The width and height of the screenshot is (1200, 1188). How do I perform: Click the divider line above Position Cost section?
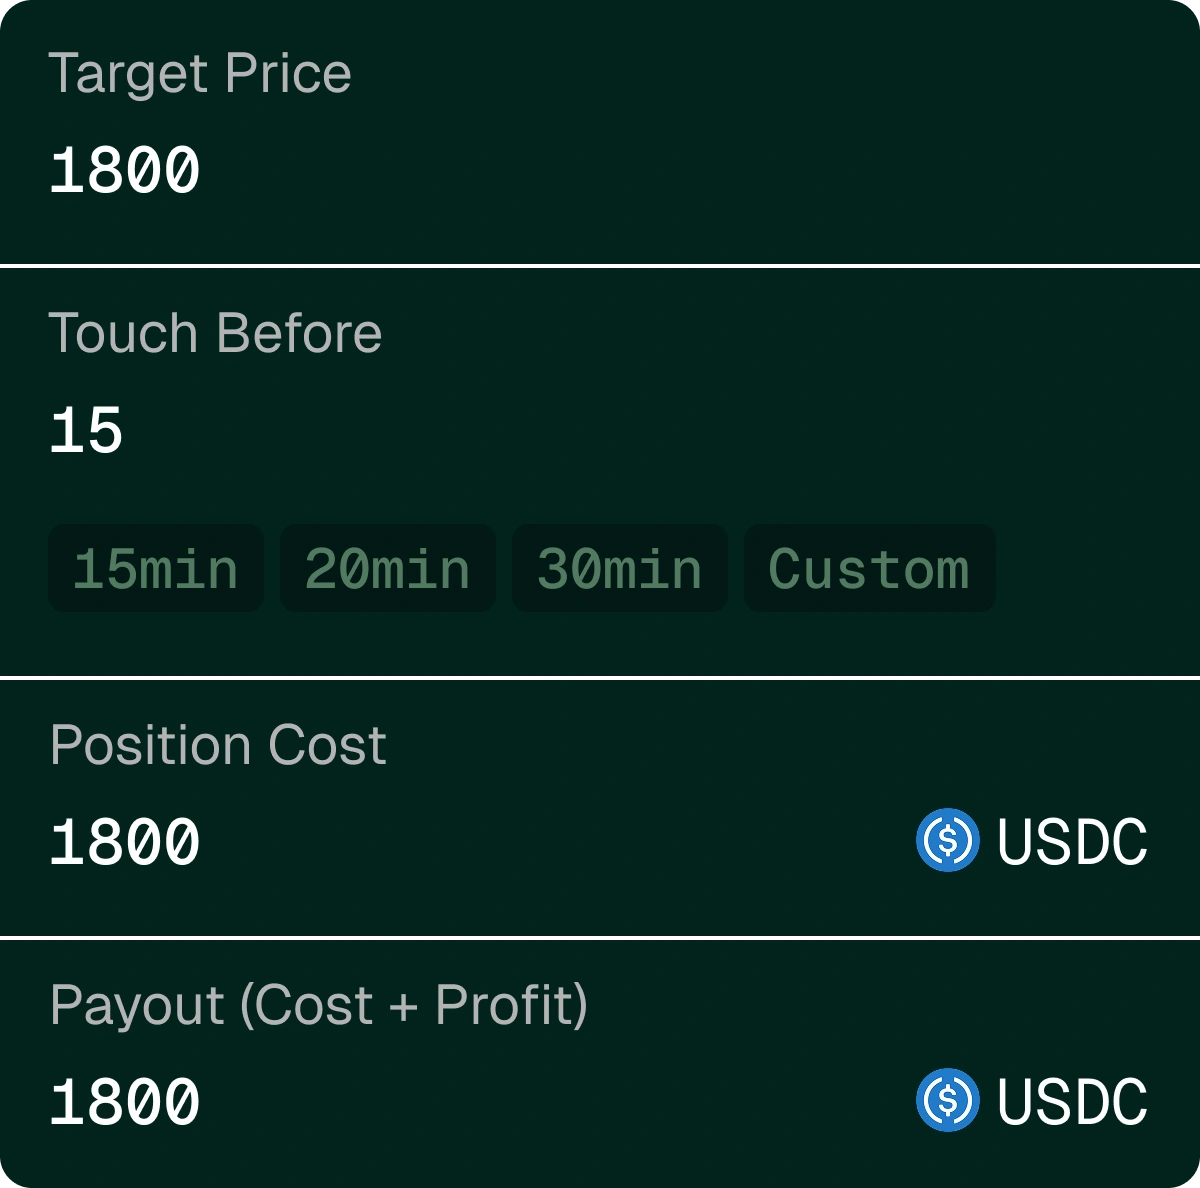click(x=600, y=678)
